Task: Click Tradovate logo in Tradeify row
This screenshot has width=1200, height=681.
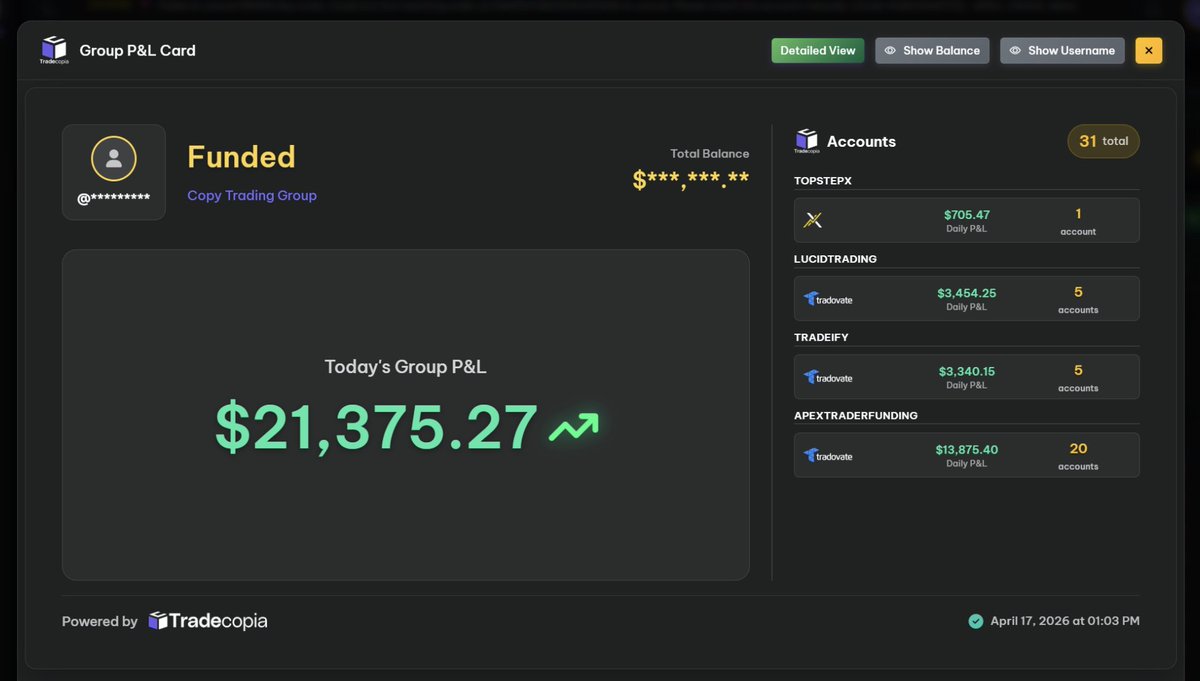Action: 828,377
